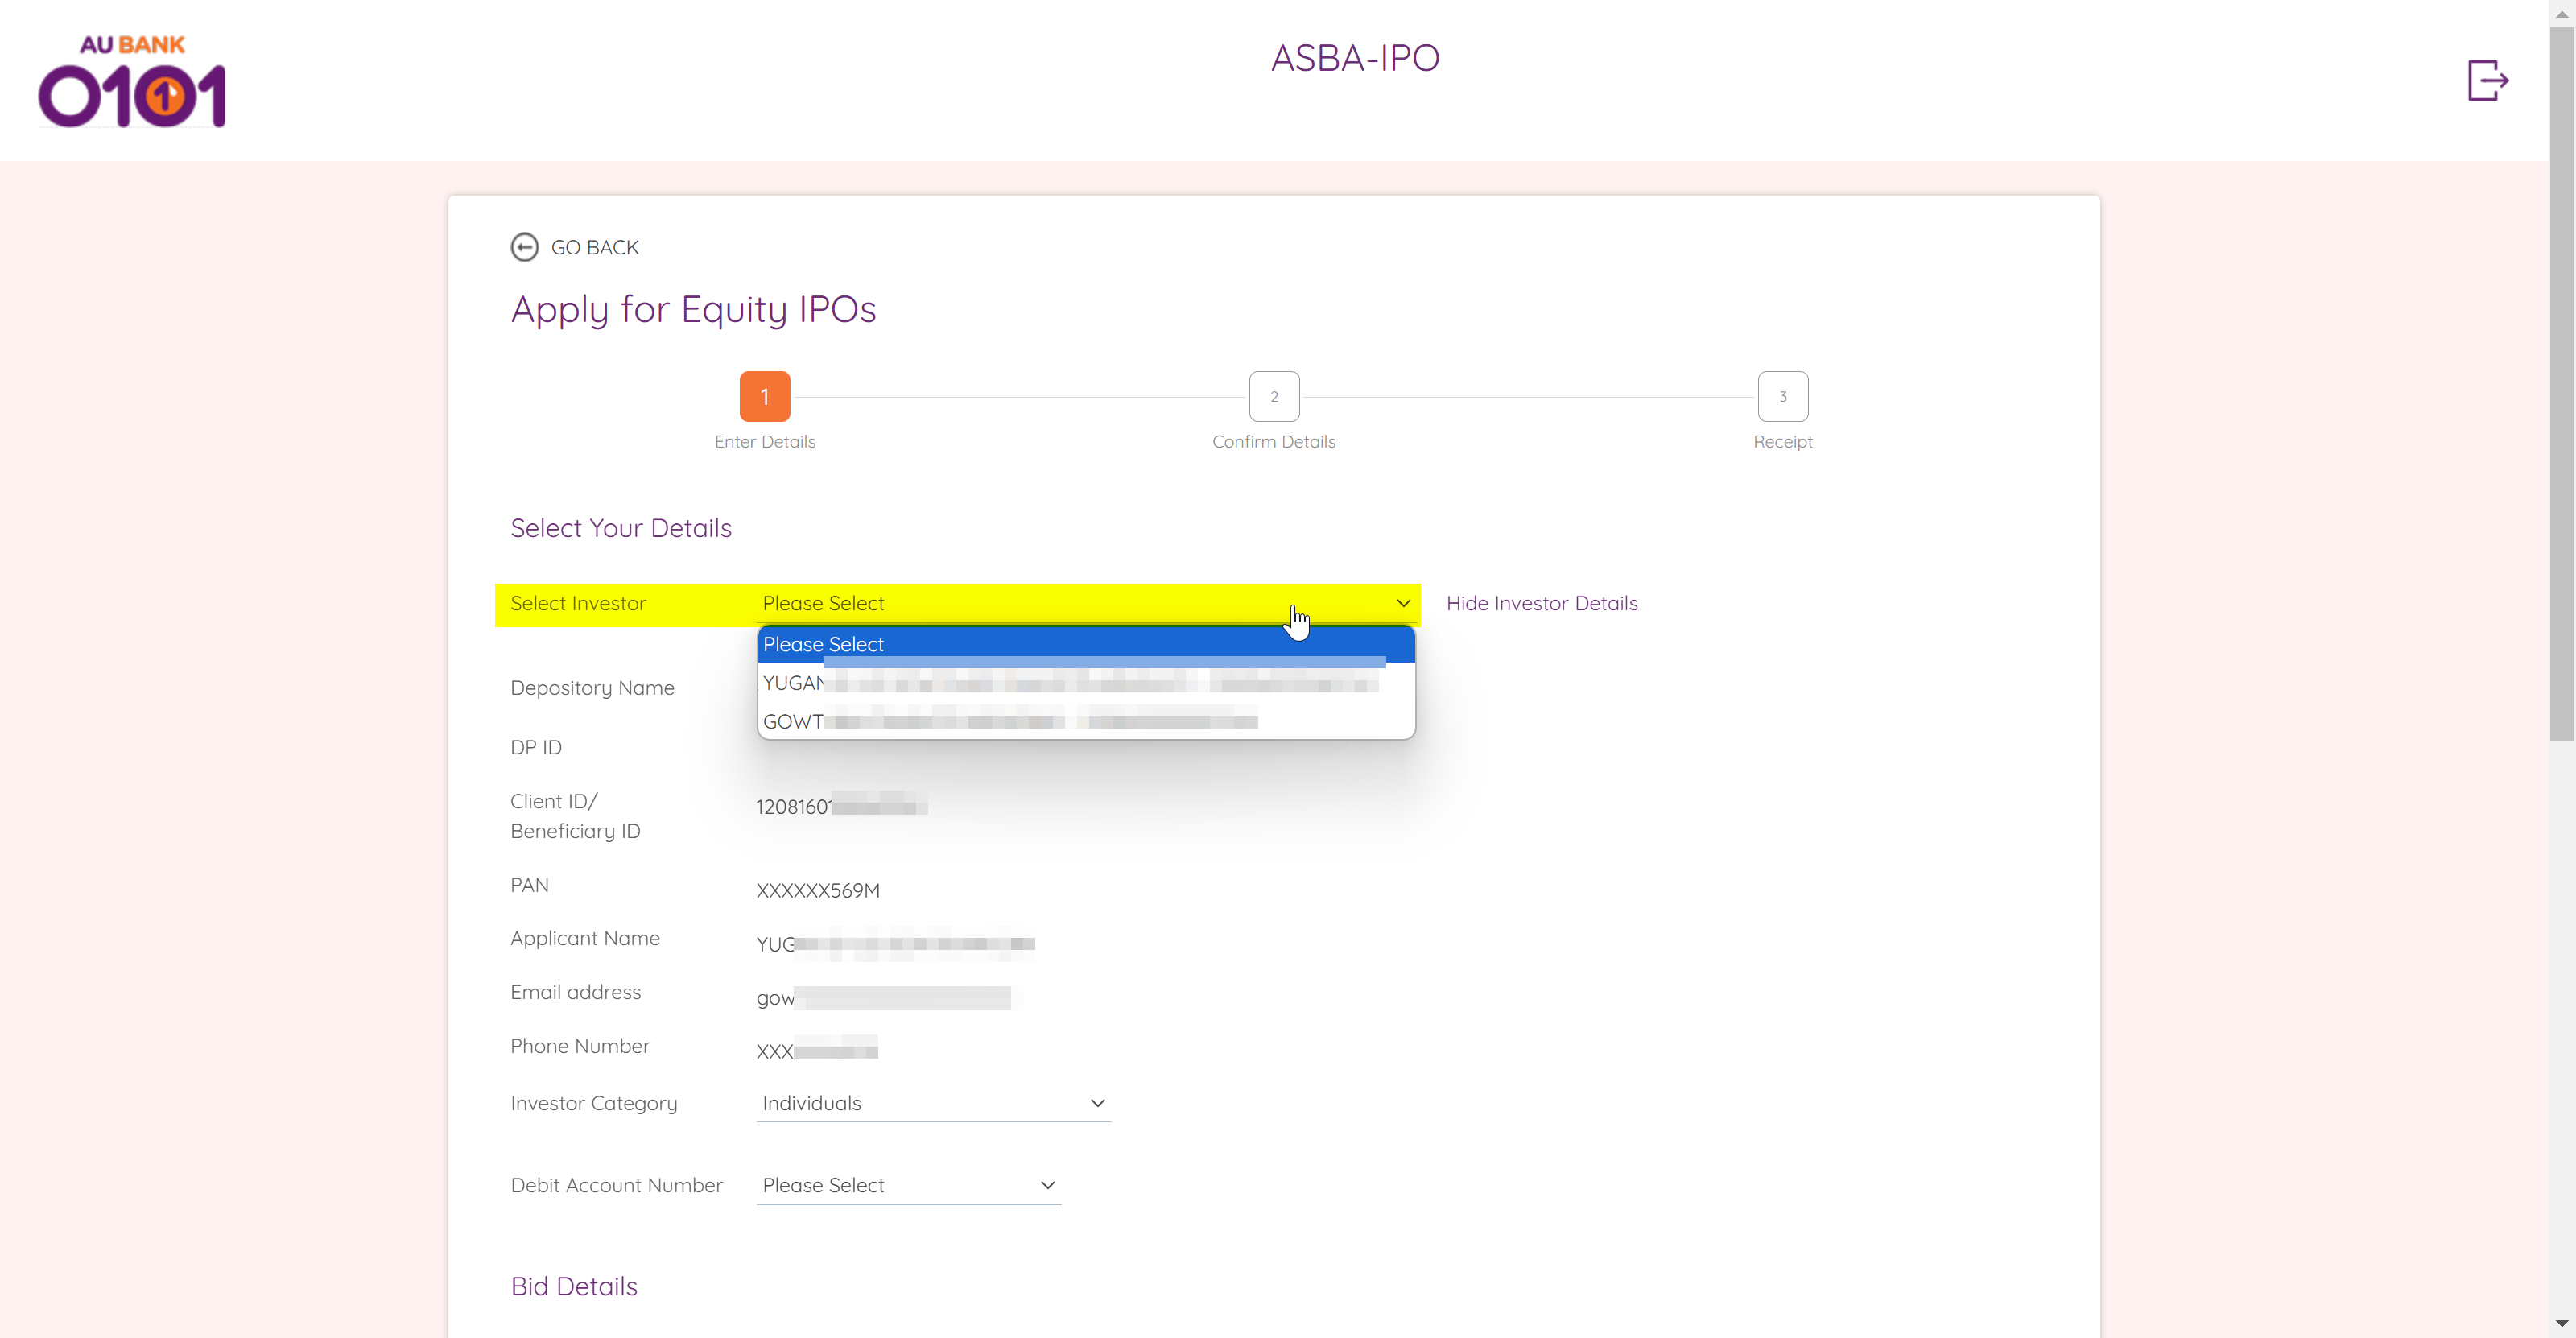Click the ASBA-IPO page title
This screenshot has width=2576, height=1338.
[x=1354, y=58]
